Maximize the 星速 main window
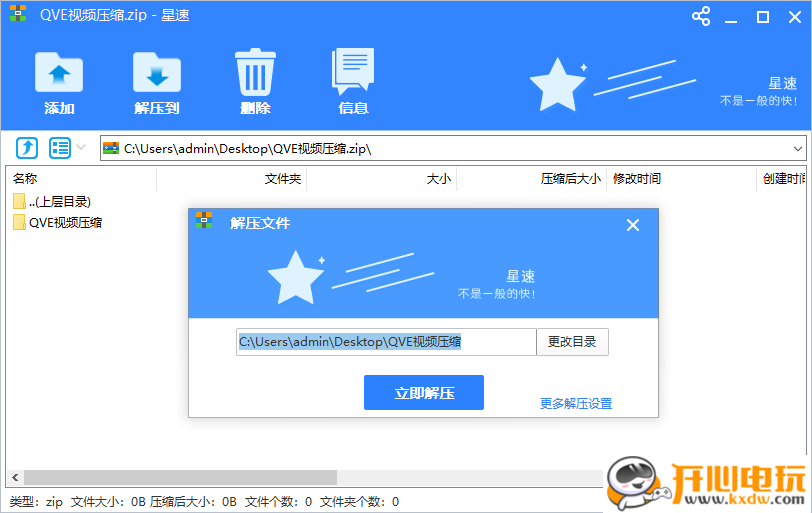The image size is (812, 513). pos(762,17)
